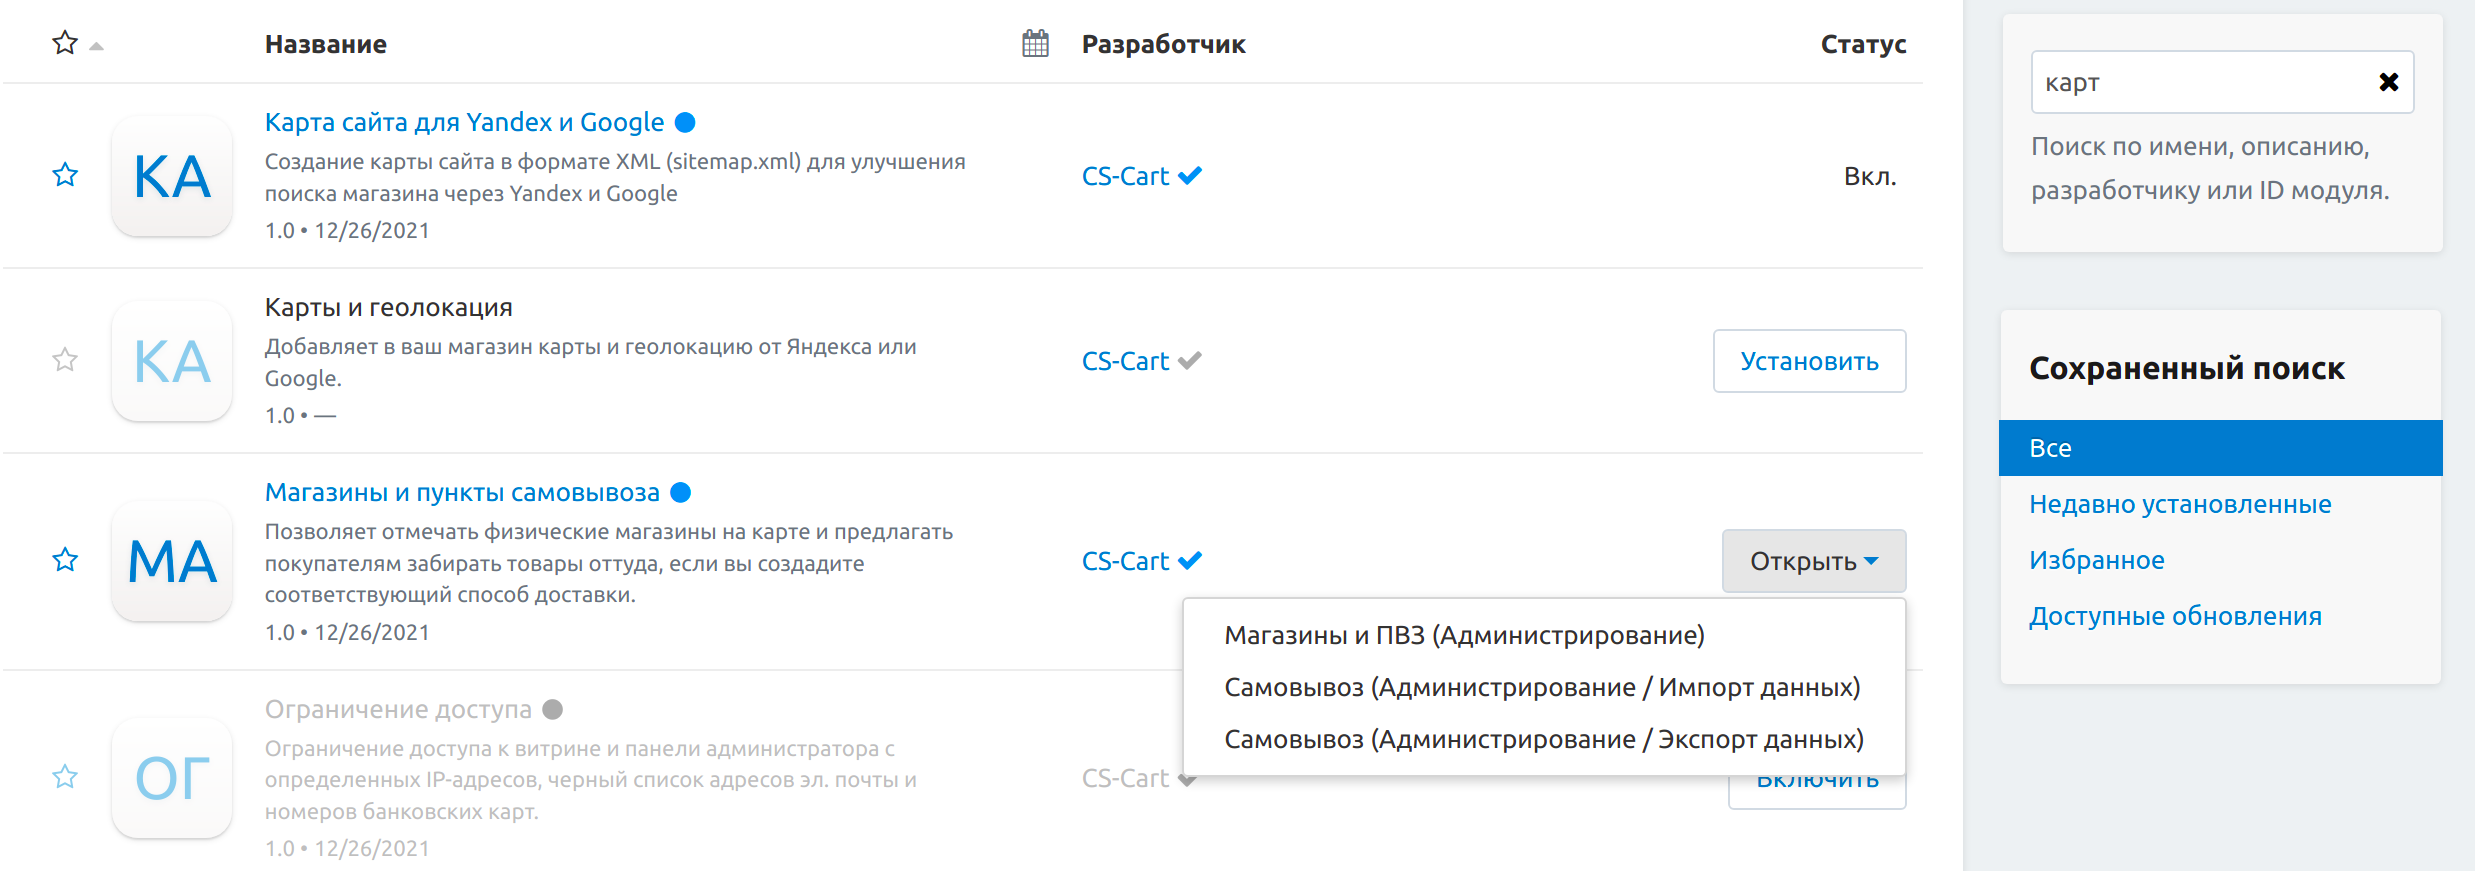Select the Все saved search filter

(x=2220, y=448)
